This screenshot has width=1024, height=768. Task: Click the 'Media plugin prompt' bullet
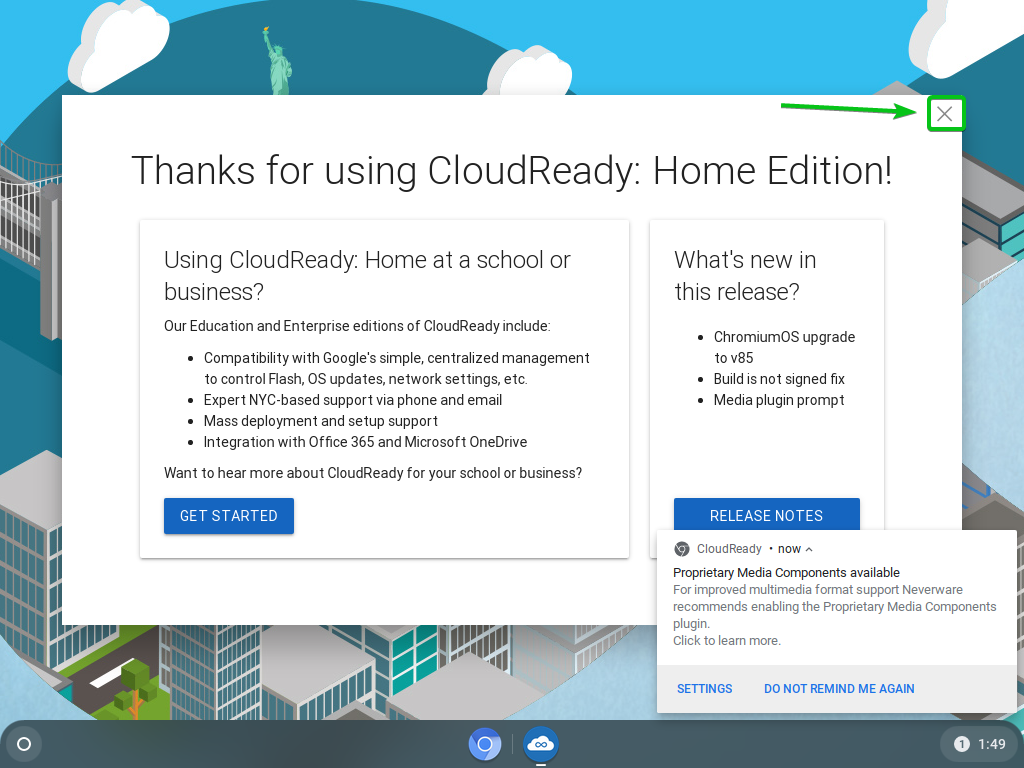click(778, 400)
